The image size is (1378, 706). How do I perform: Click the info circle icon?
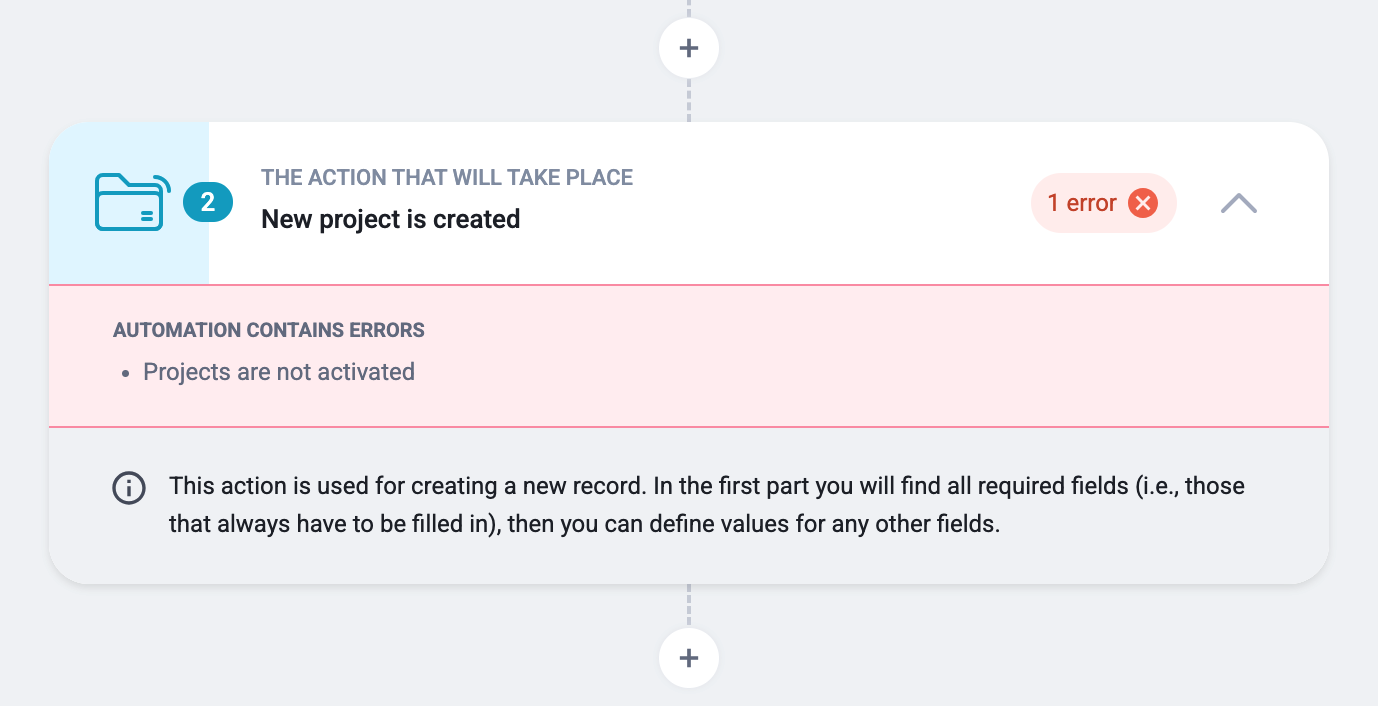pos(128,489)
